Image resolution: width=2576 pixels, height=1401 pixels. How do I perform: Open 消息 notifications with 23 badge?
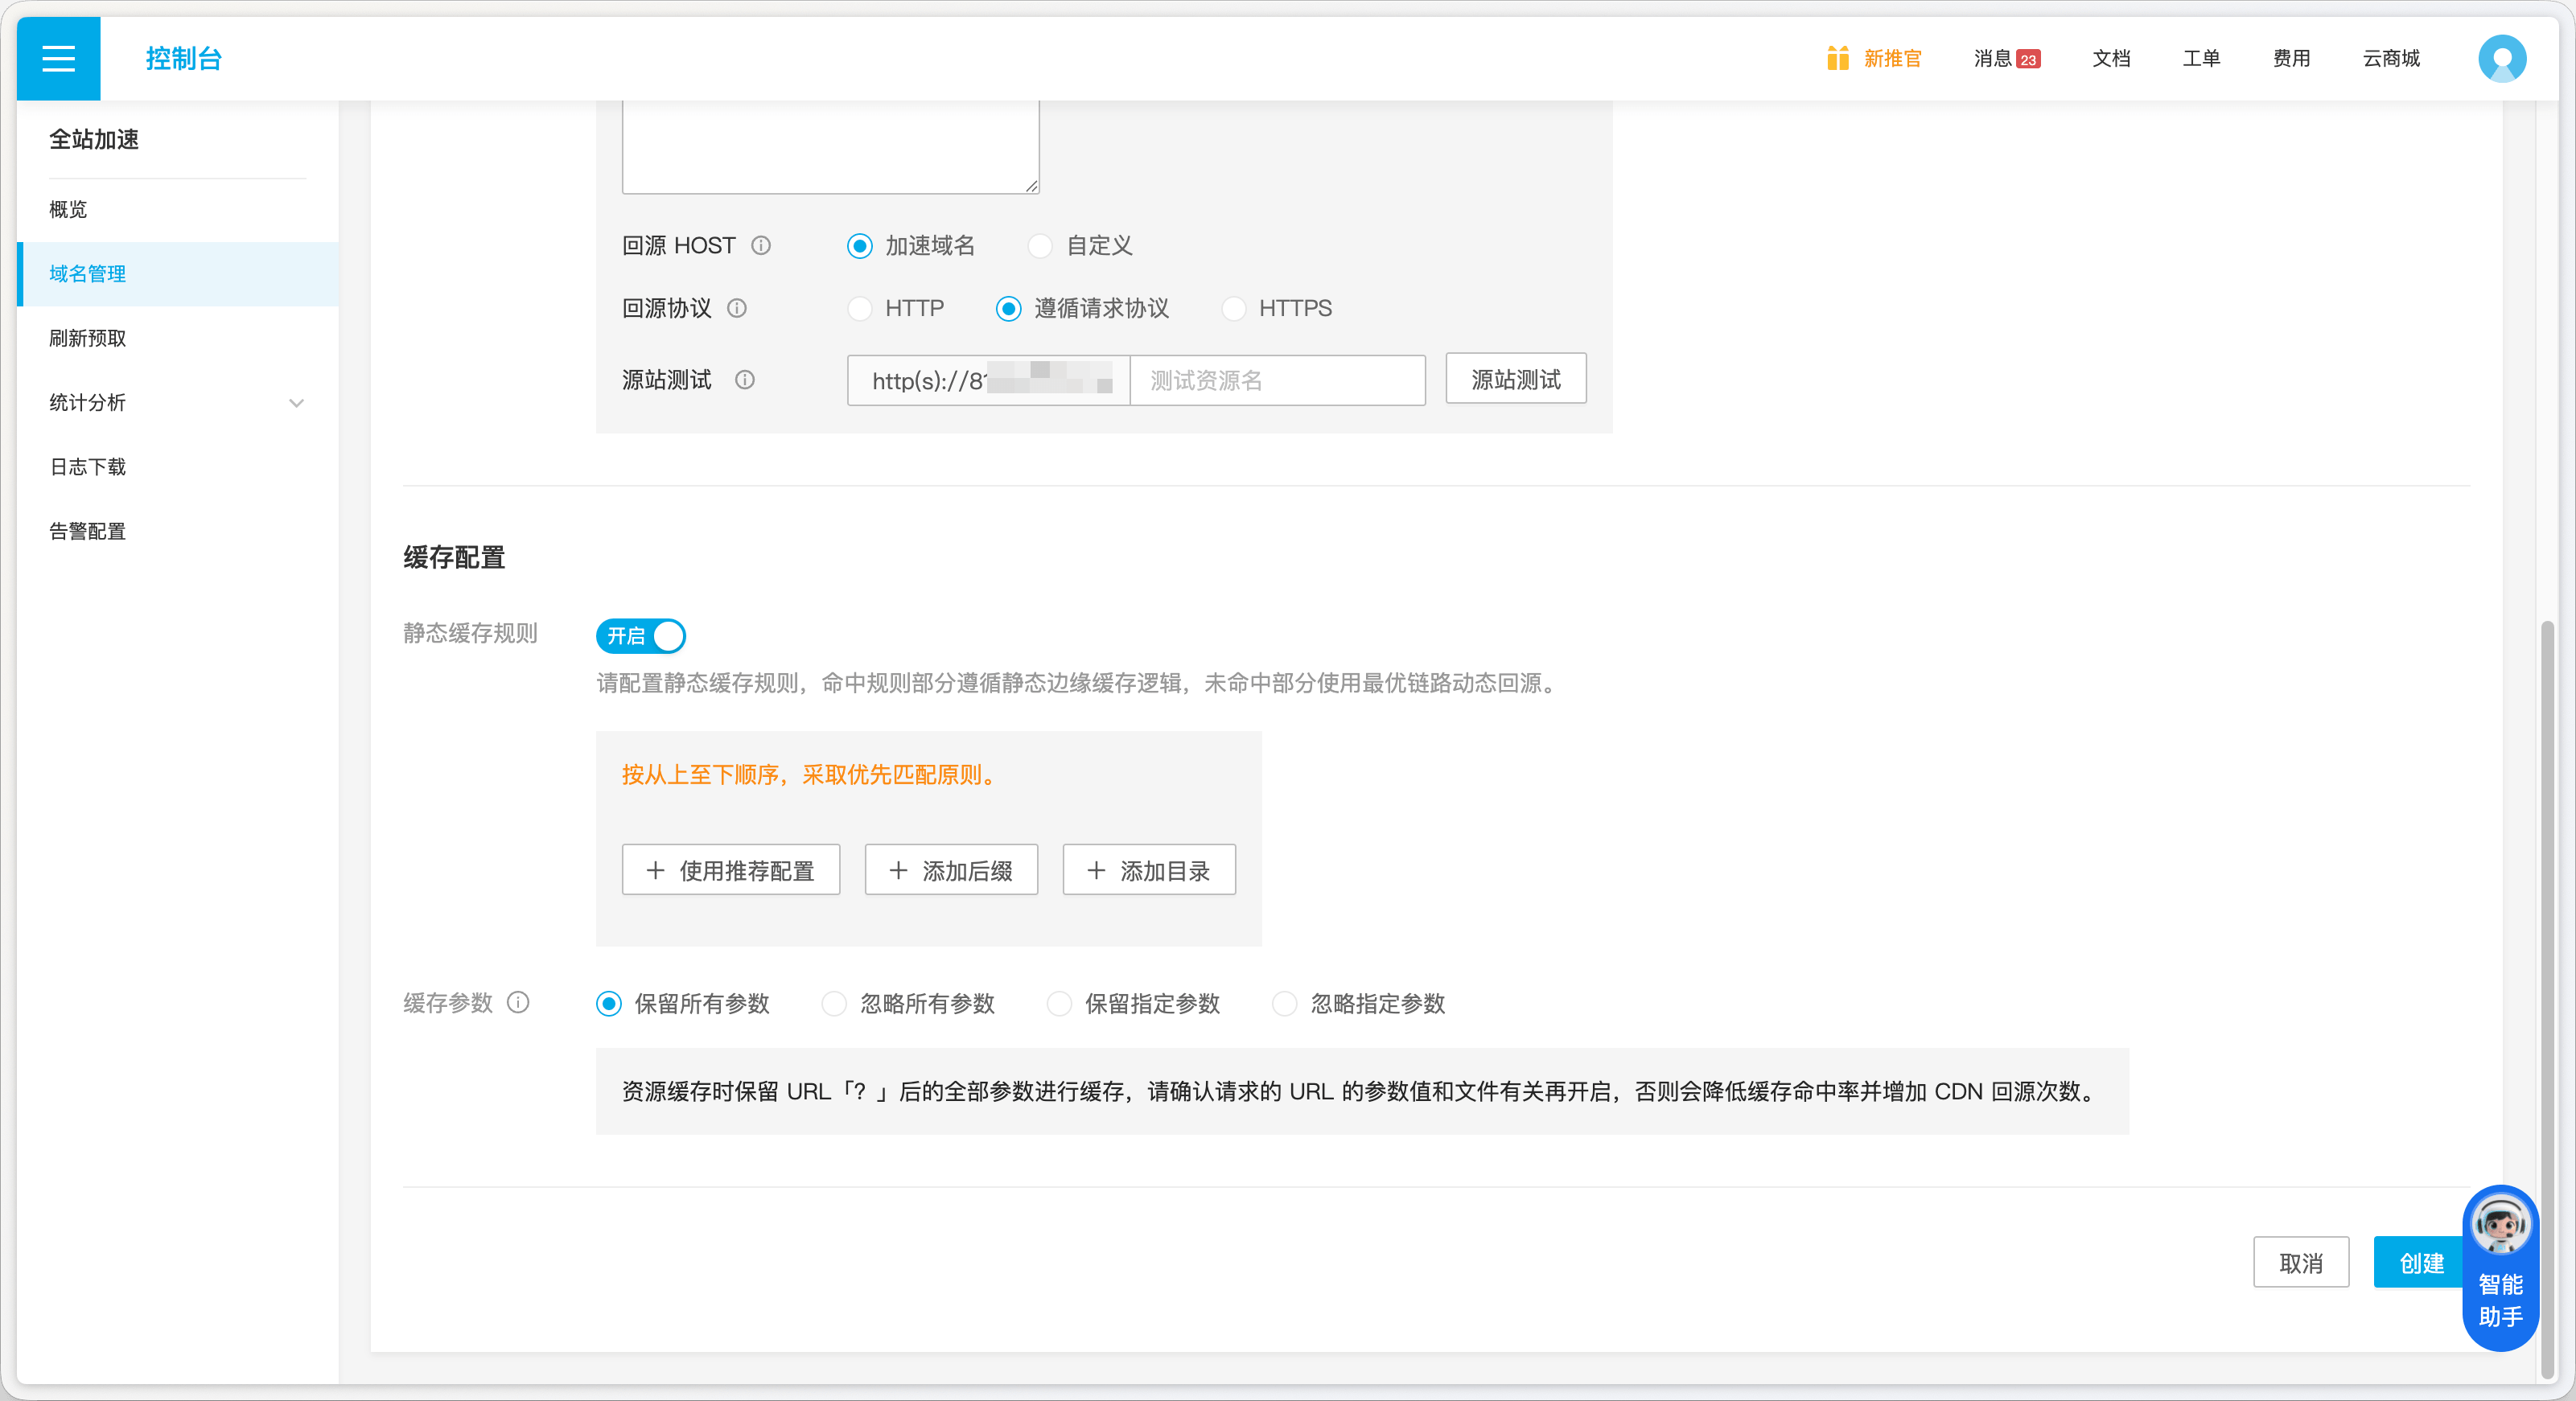(x=2006, y=58)
